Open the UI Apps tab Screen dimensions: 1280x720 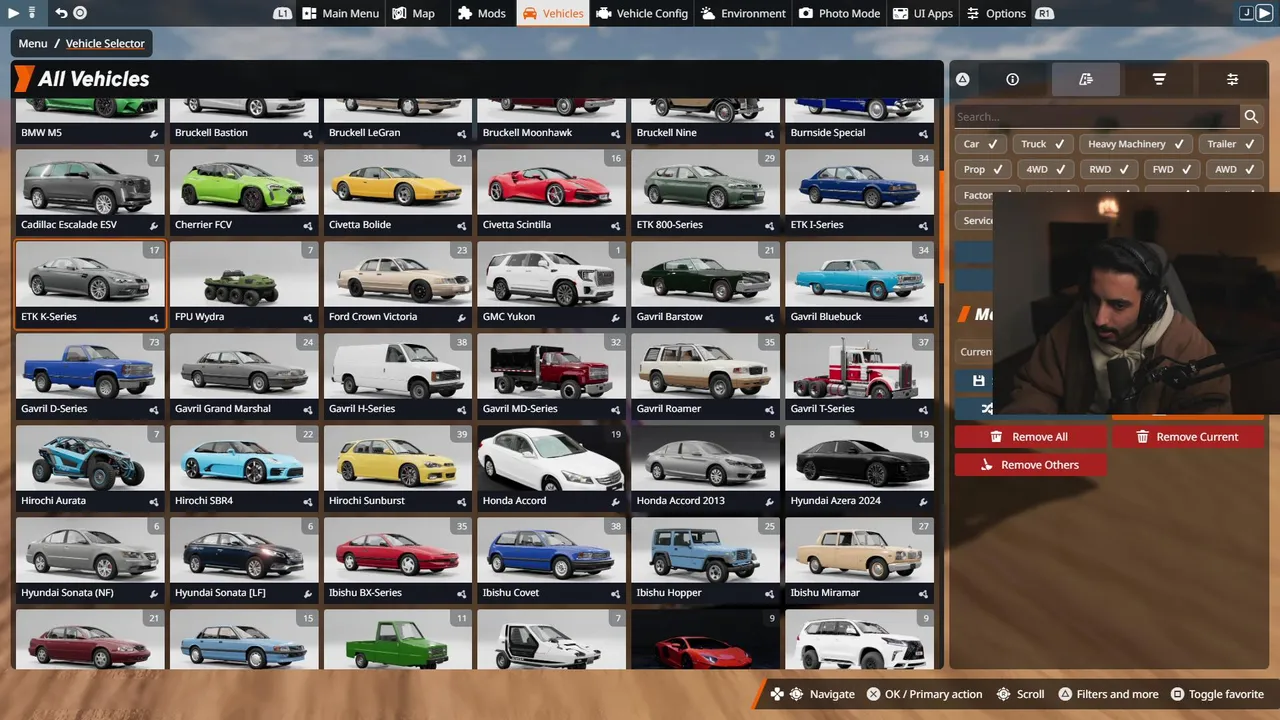pyautogui.click(x=924, y=13)
